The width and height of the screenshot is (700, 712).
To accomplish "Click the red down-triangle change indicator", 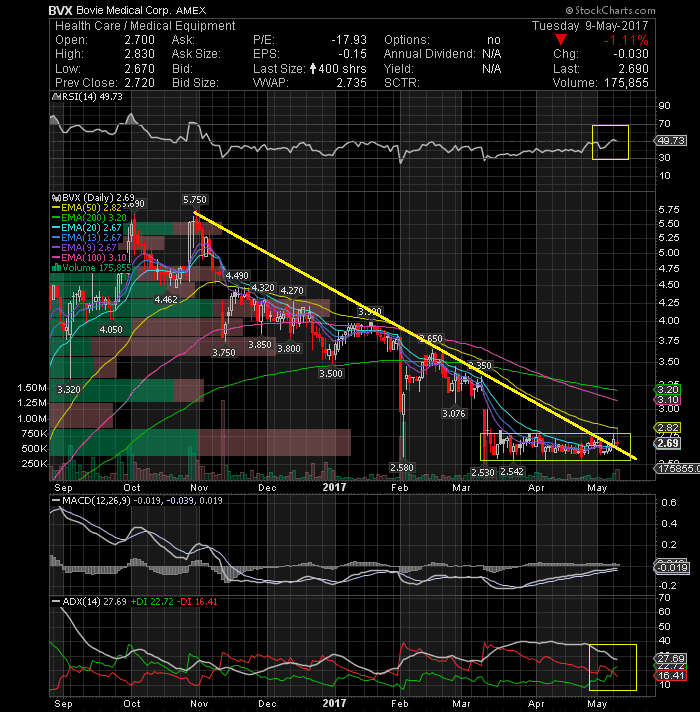I will point(561,40).
